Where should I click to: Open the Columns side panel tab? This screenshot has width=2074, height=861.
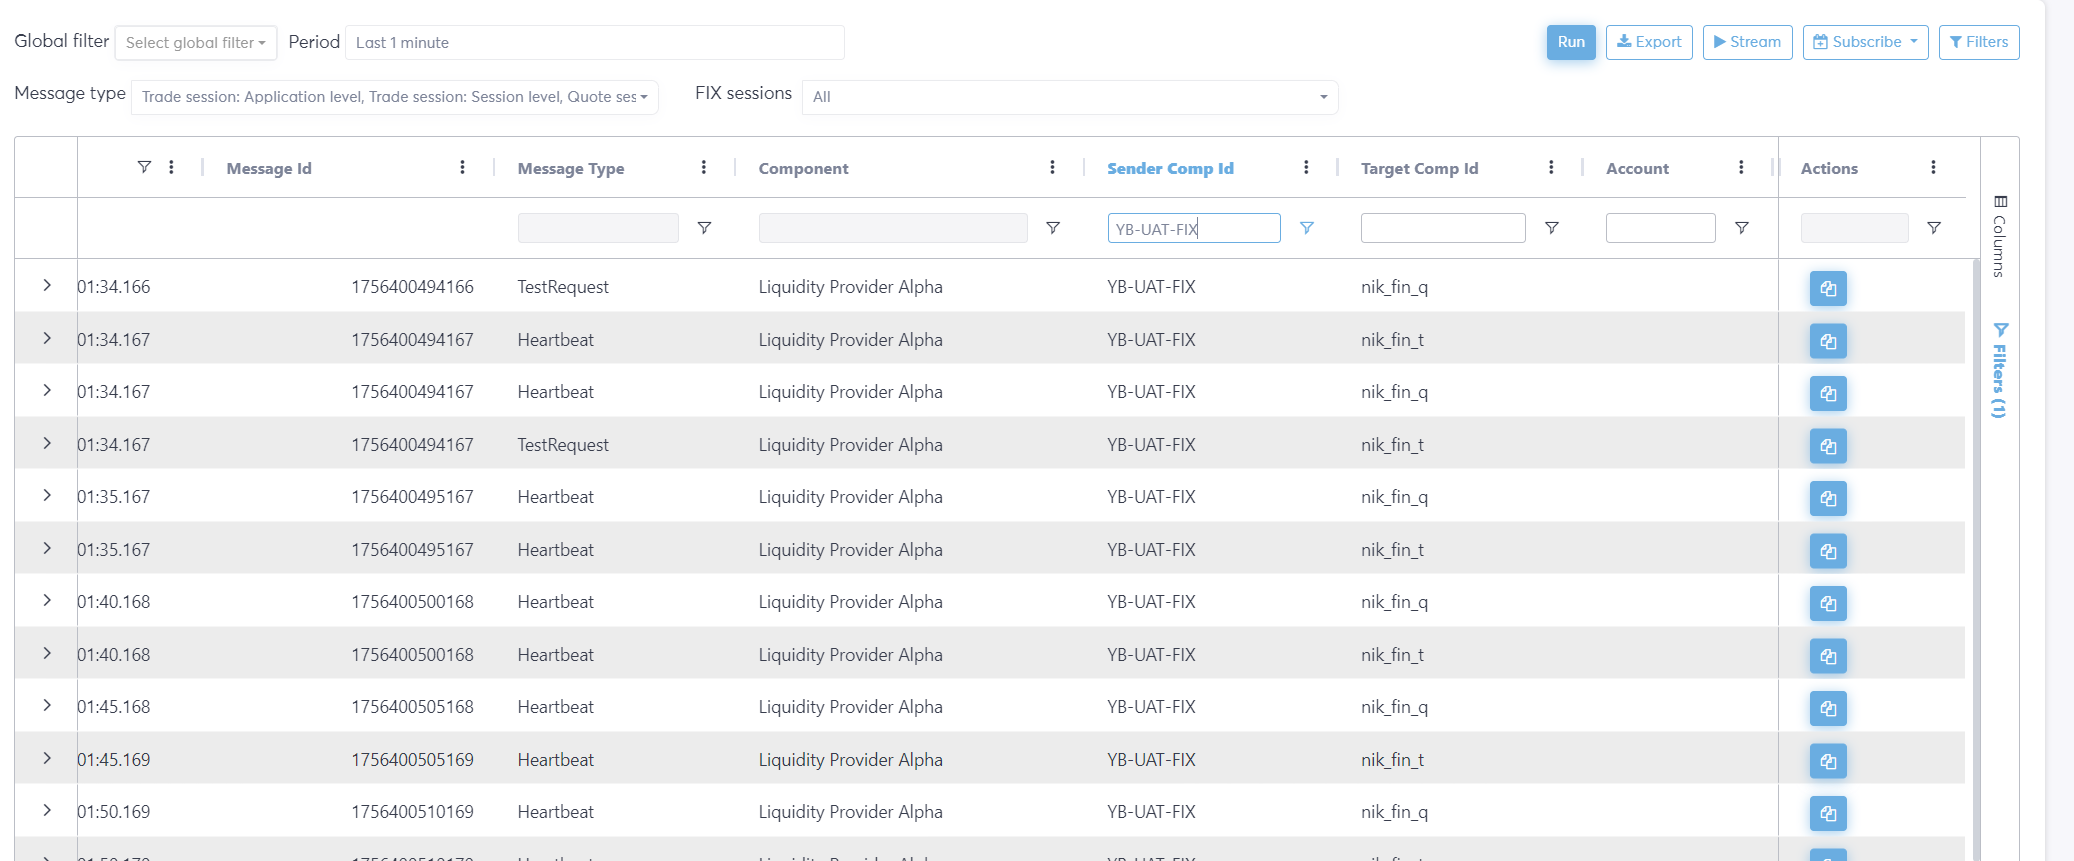(x=1999, y=237)
